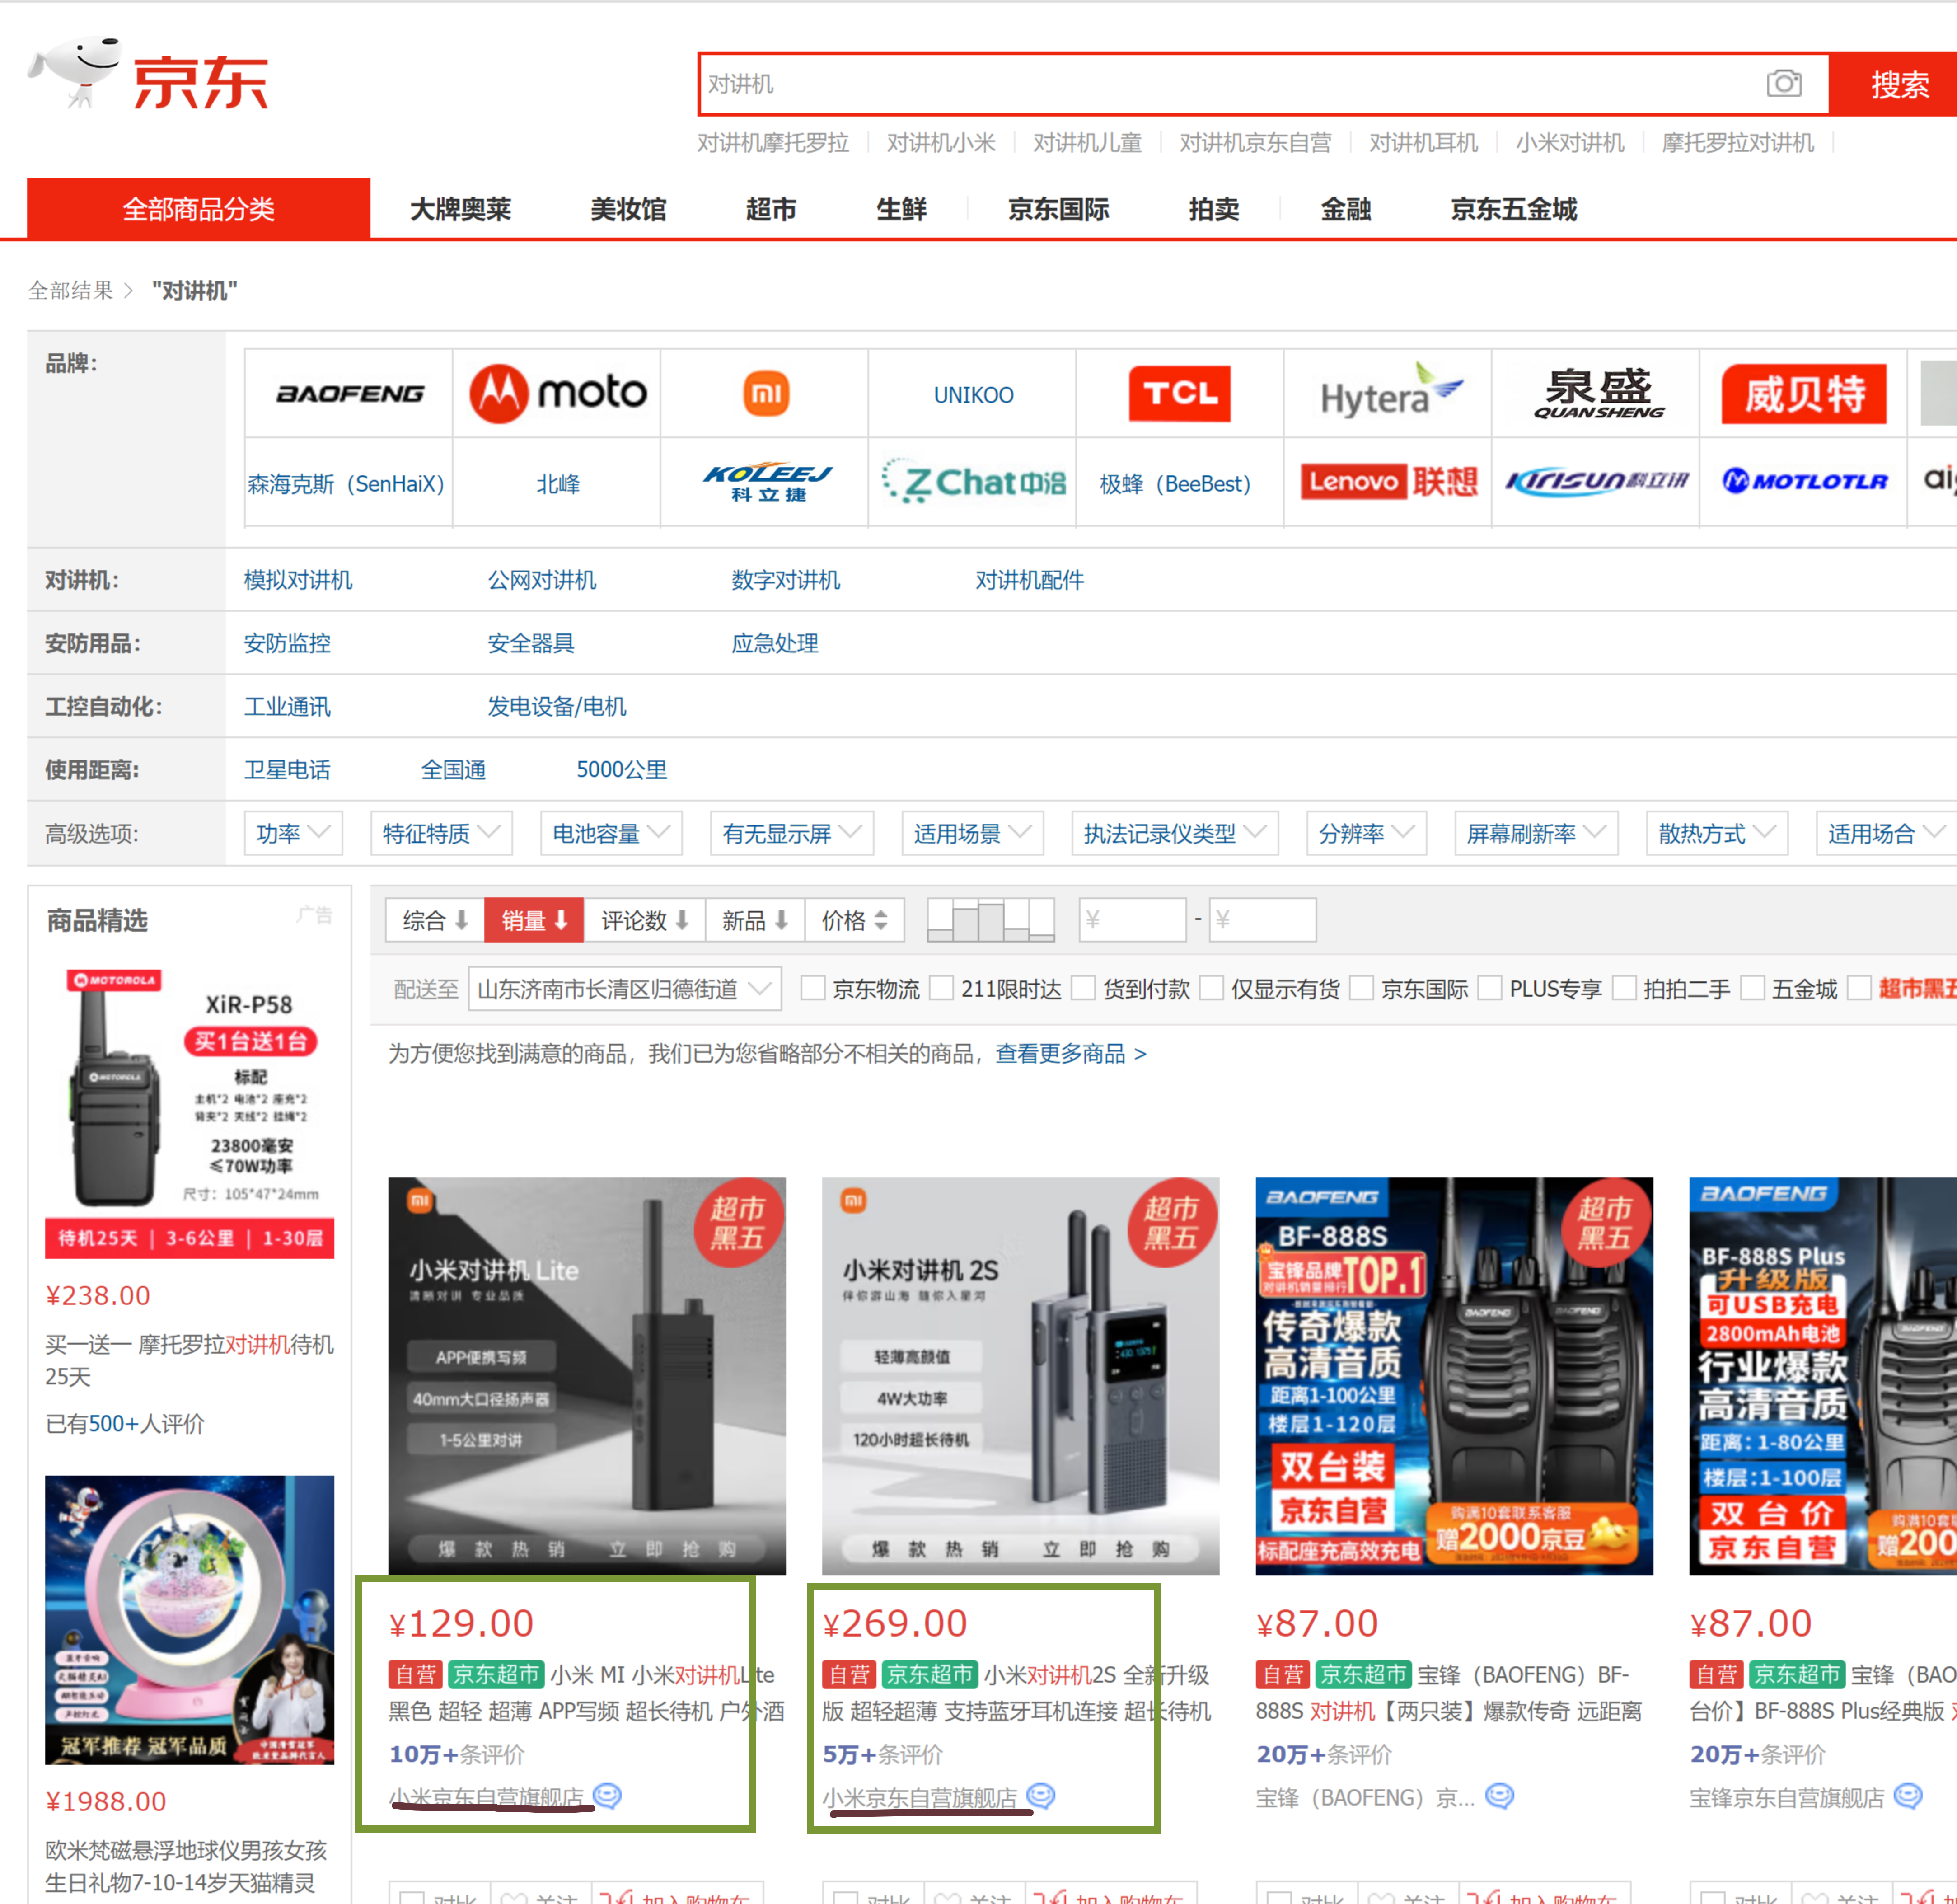The height and width of the screenshot is (1904, 1957).
Task: Click the red 搜索 search button
Action: (x=1893, y=84)
